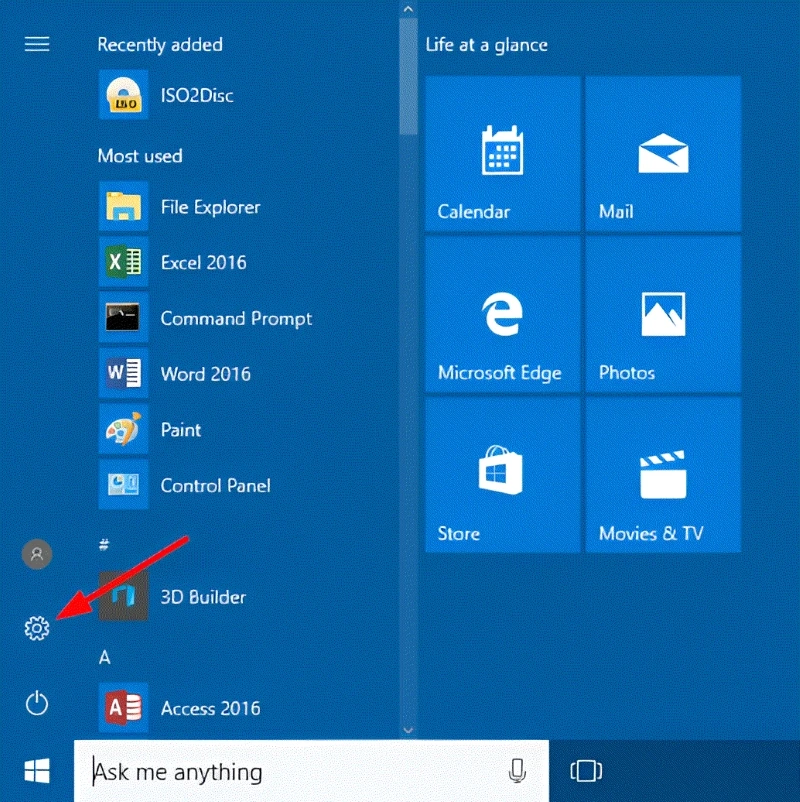Click the Windows Start logo
This screenshot has height=802, width=800.
tap(37, 771)
